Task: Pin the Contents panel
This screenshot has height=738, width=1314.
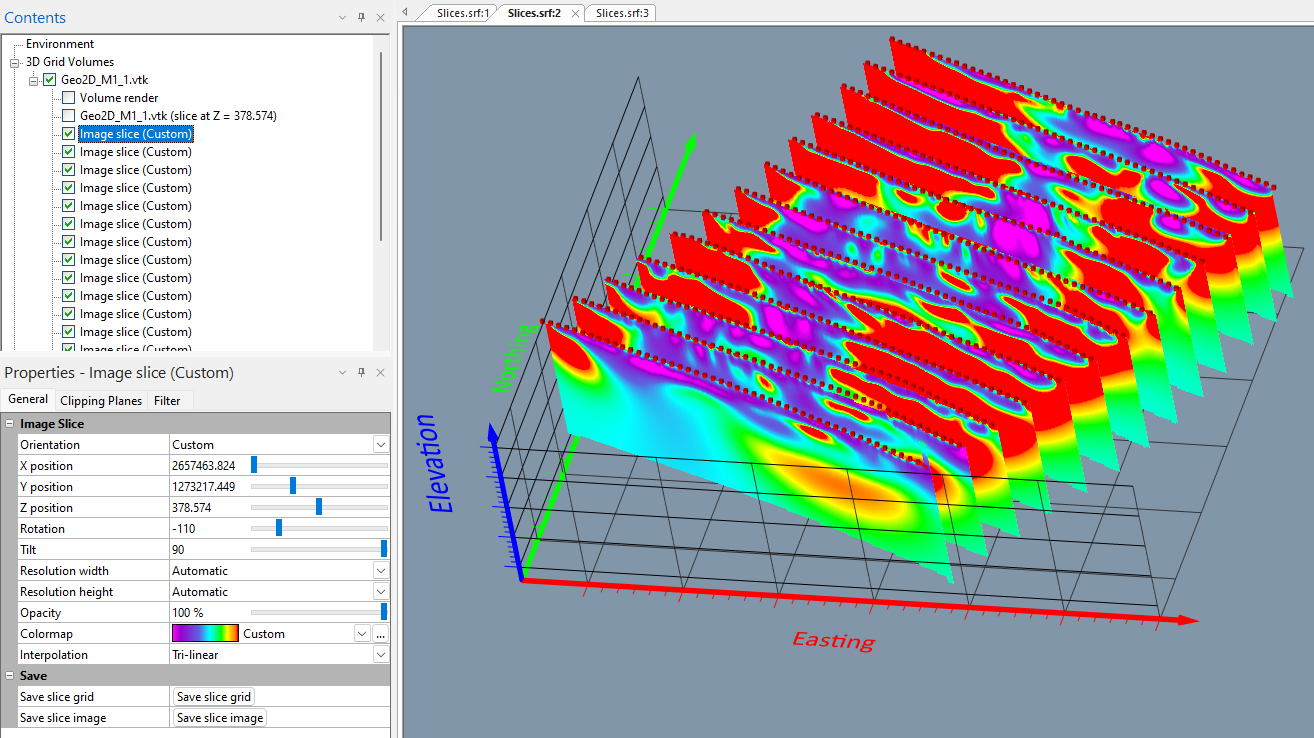Action: coord(361,18)
